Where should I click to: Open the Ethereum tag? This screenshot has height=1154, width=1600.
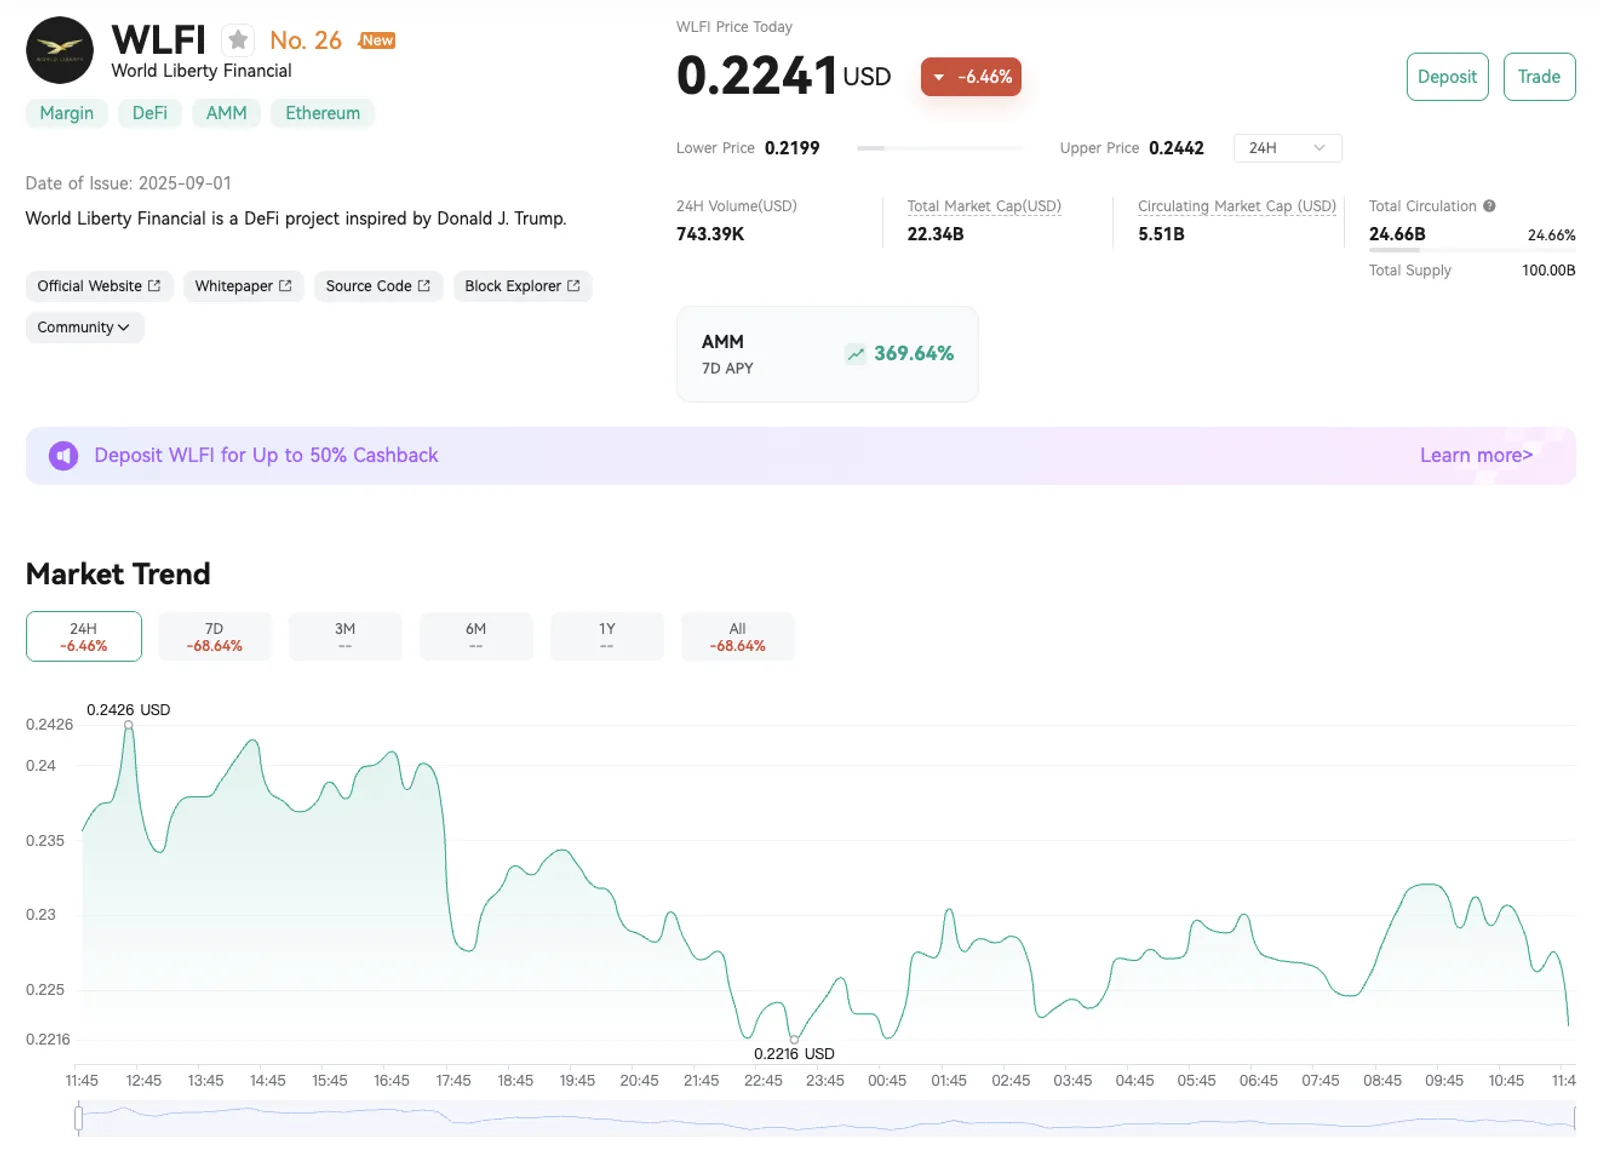pos(323,113)
